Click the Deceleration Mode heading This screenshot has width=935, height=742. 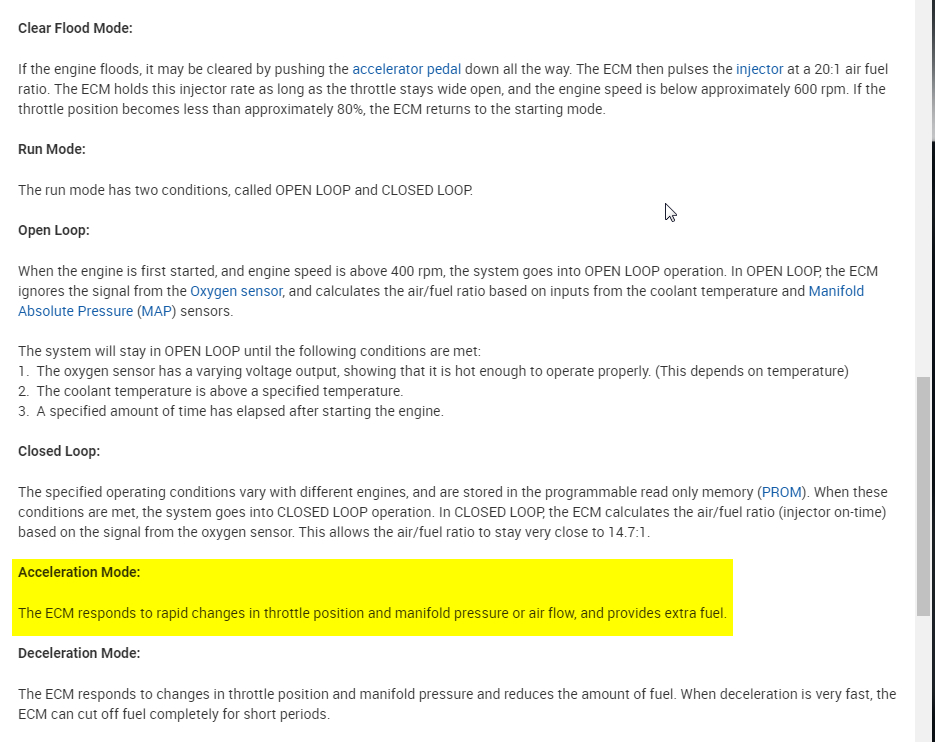tap(79, 653)
